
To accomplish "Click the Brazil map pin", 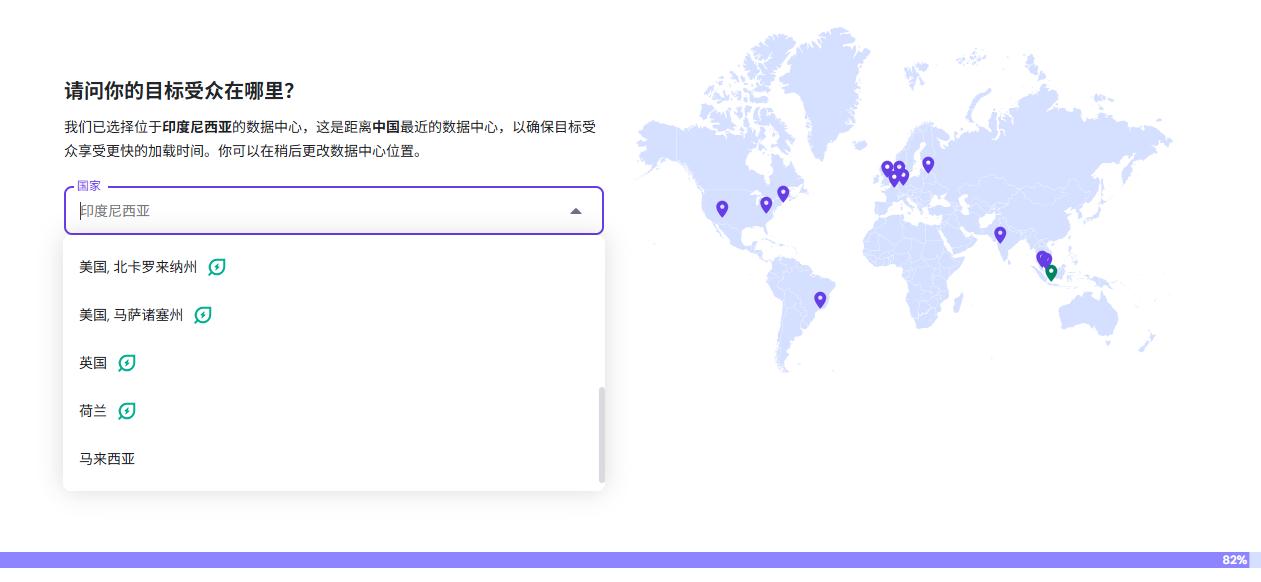I will (x=820, y=298).
